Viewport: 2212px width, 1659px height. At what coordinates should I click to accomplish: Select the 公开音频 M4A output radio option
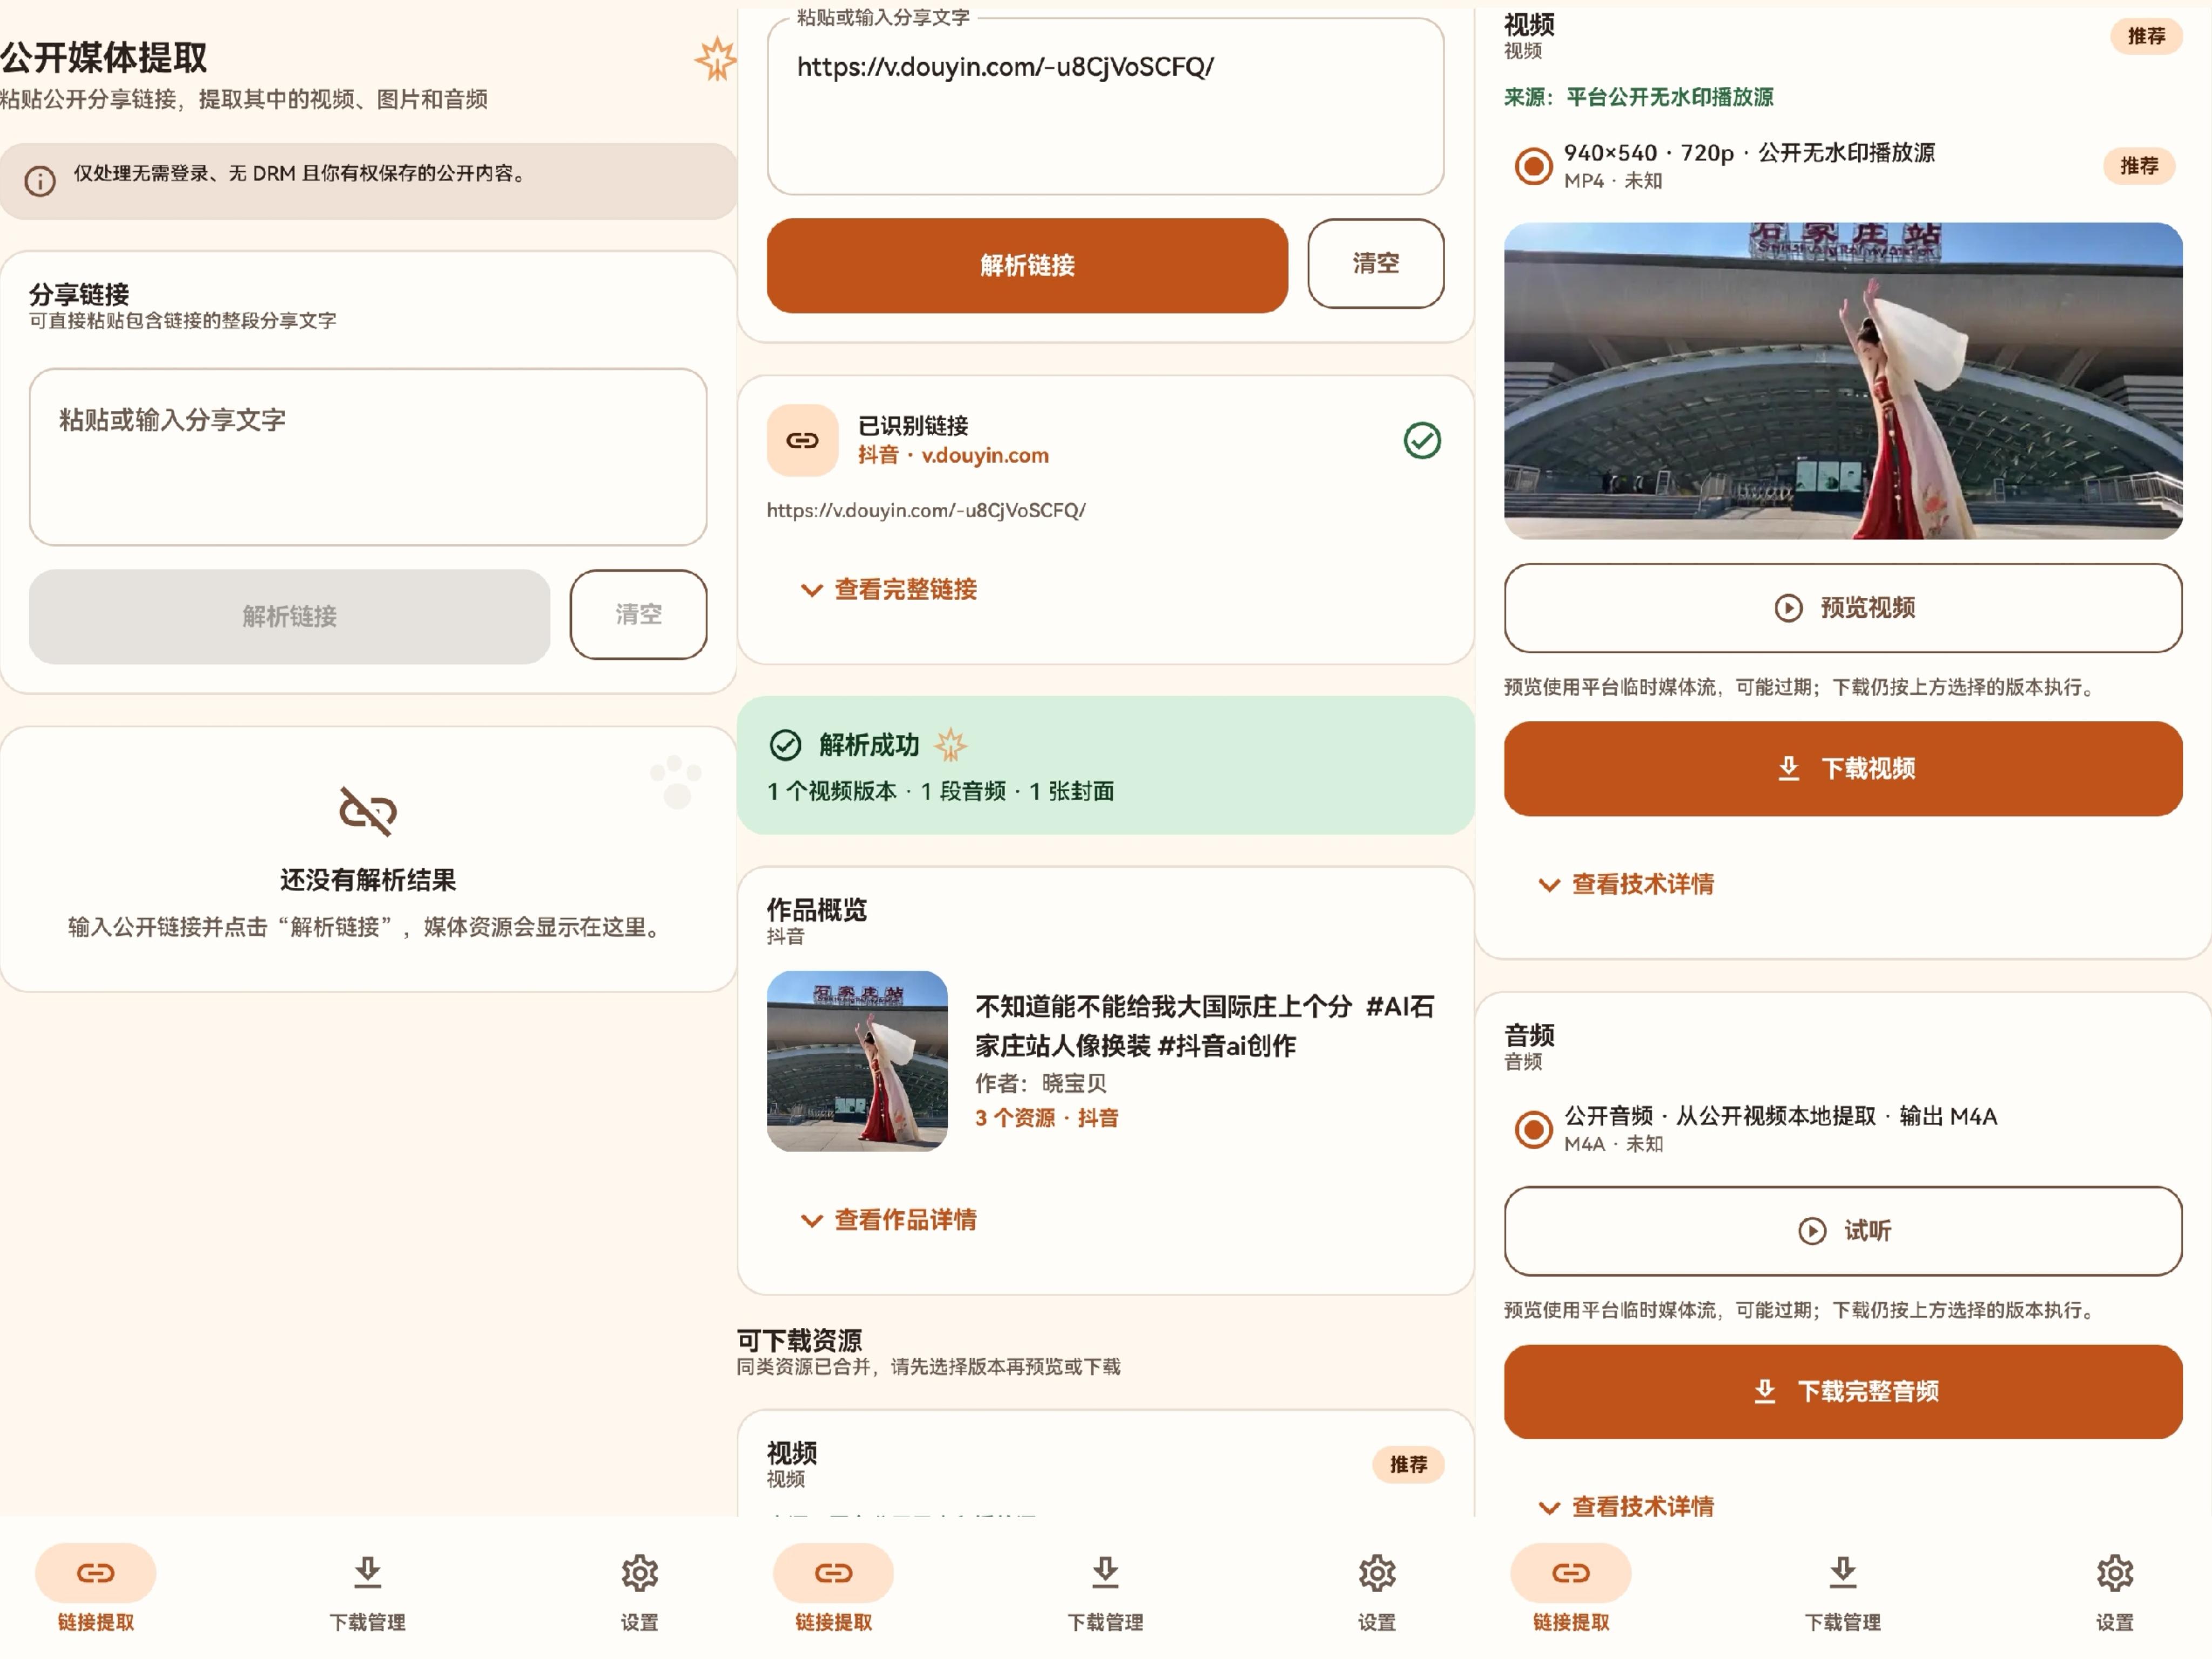click(1533, 1129)
